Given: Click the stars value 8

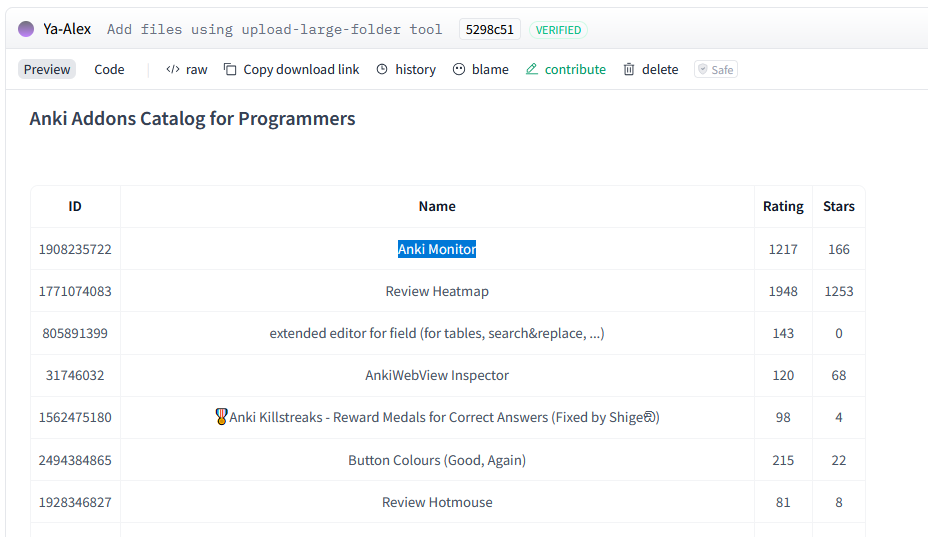Looking at the screenshot, I should click(x=839, y=502).
